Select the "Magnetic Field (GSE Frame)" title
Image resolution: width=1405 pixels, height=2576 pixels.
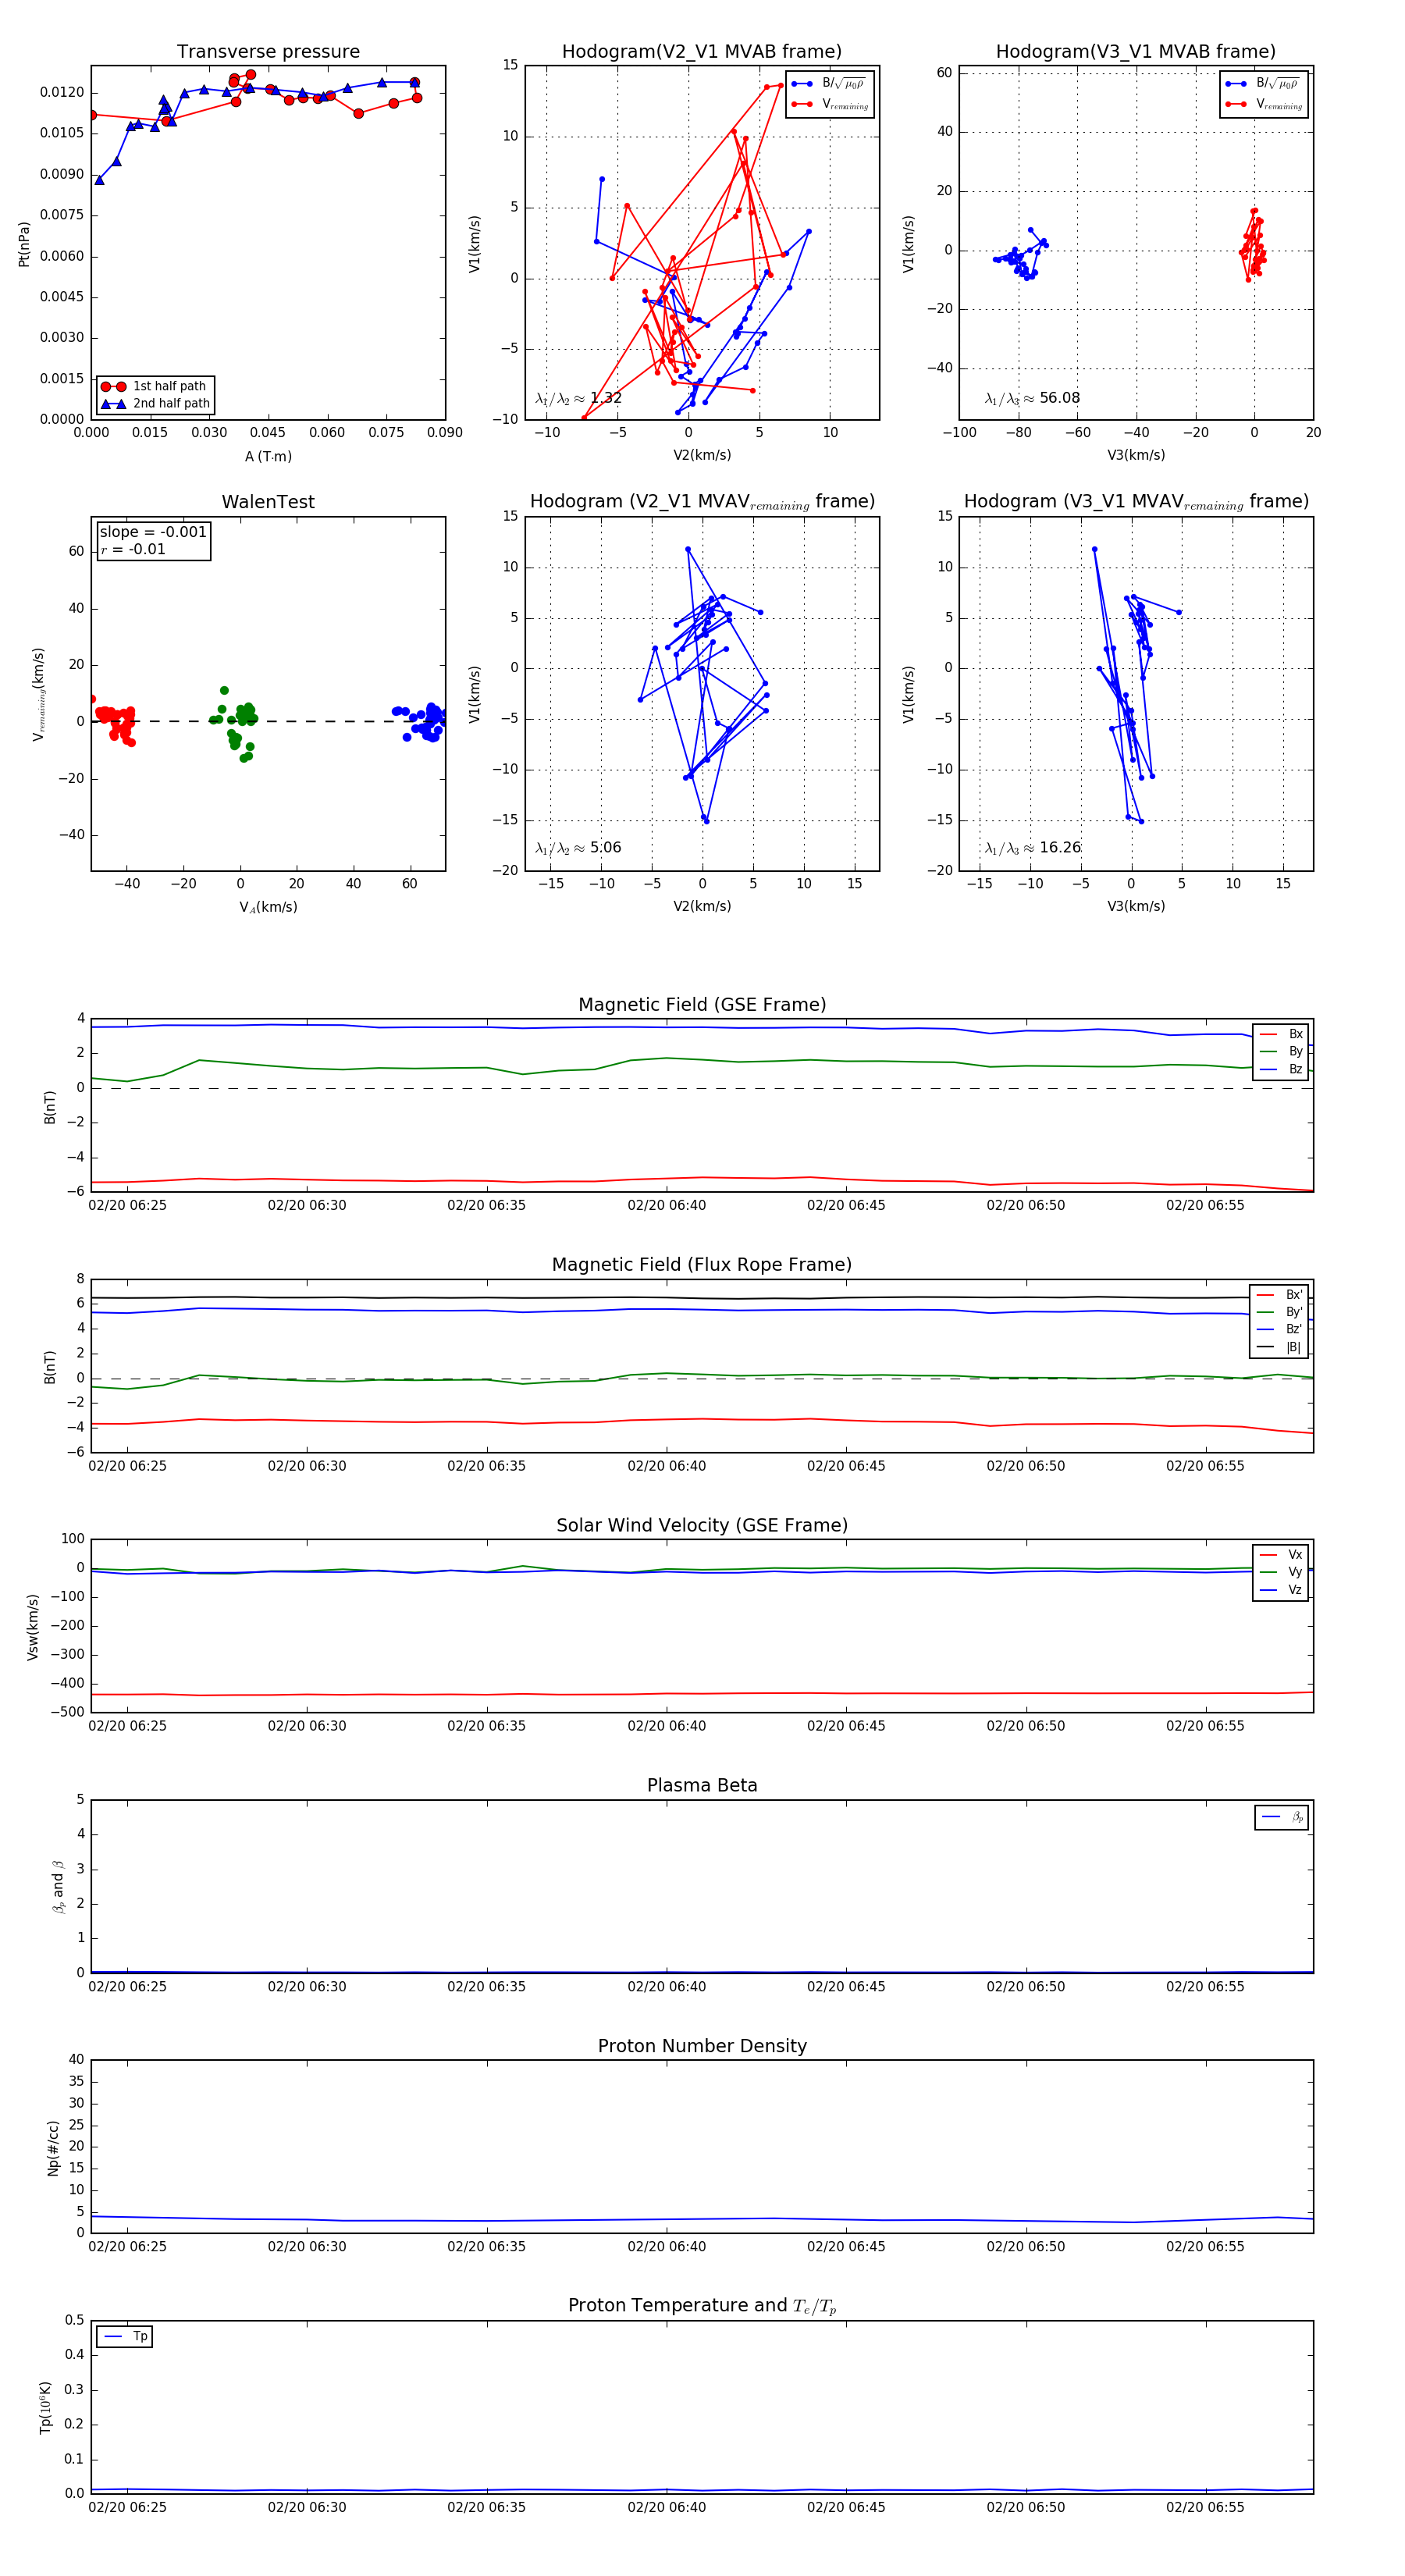pos(702,1005)
